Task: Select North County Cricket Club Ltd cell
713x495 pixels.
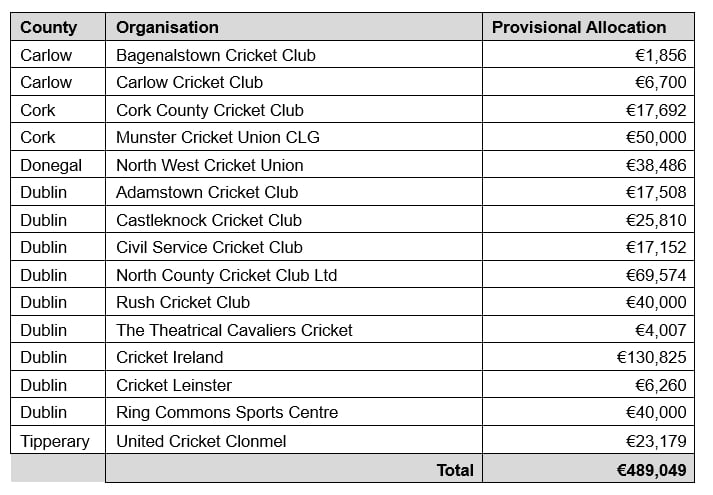Action: 226,275
